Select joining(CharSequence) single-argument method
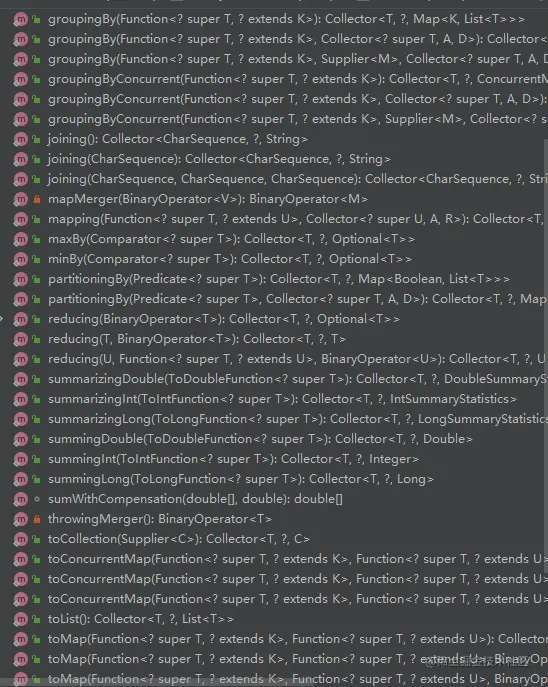 click(x=219, y=159)
